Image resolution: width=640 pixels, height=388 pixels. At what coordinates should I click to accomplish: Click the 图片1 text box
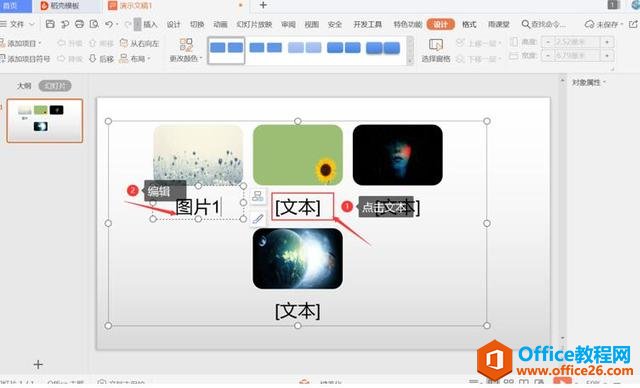click(x=198, y=207)
